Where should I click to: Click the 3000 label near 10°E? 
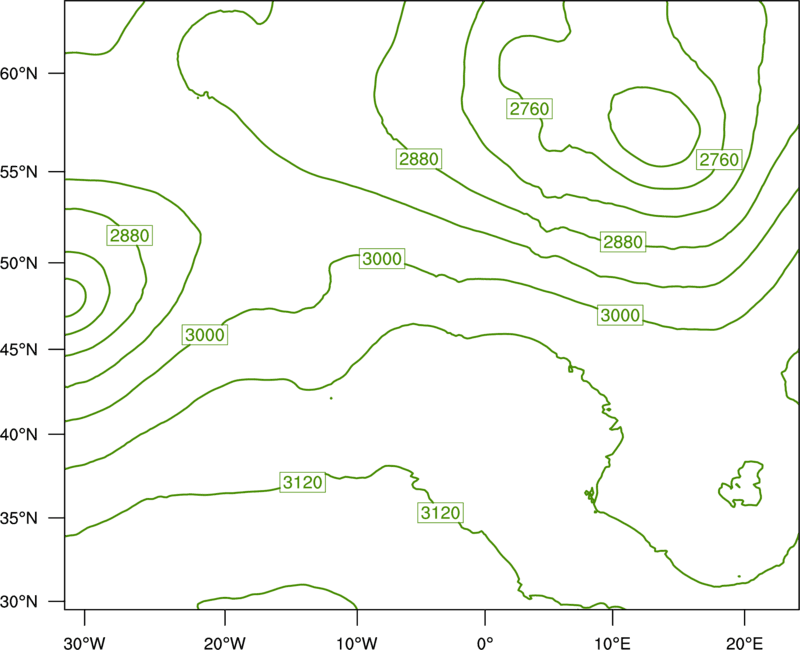(620, 315)
